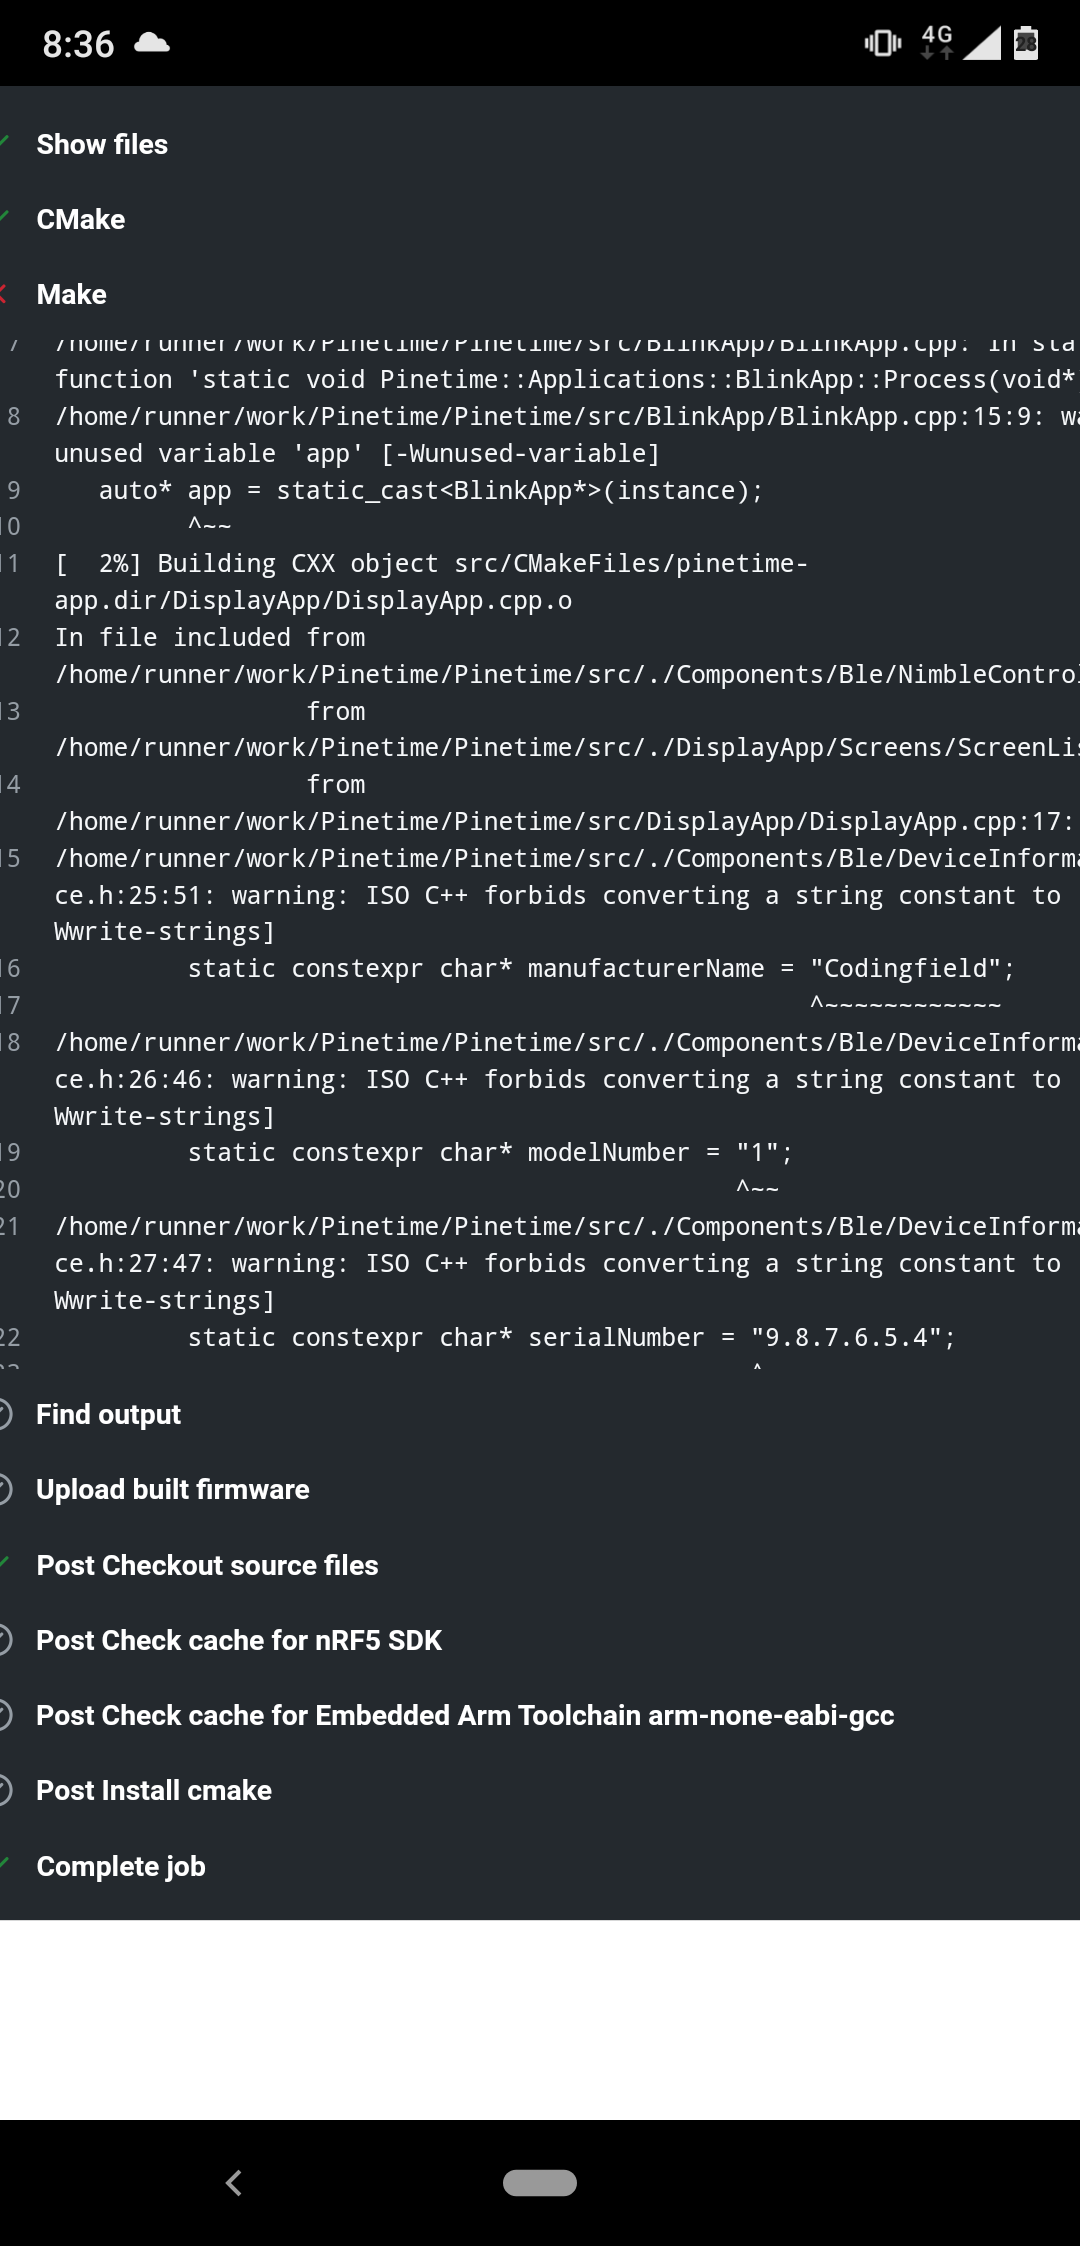The width and height of the screenshot is (1080, 2246).
Task: Click the skipped status icon beside Find output
Action: (x=4, y=1414)
